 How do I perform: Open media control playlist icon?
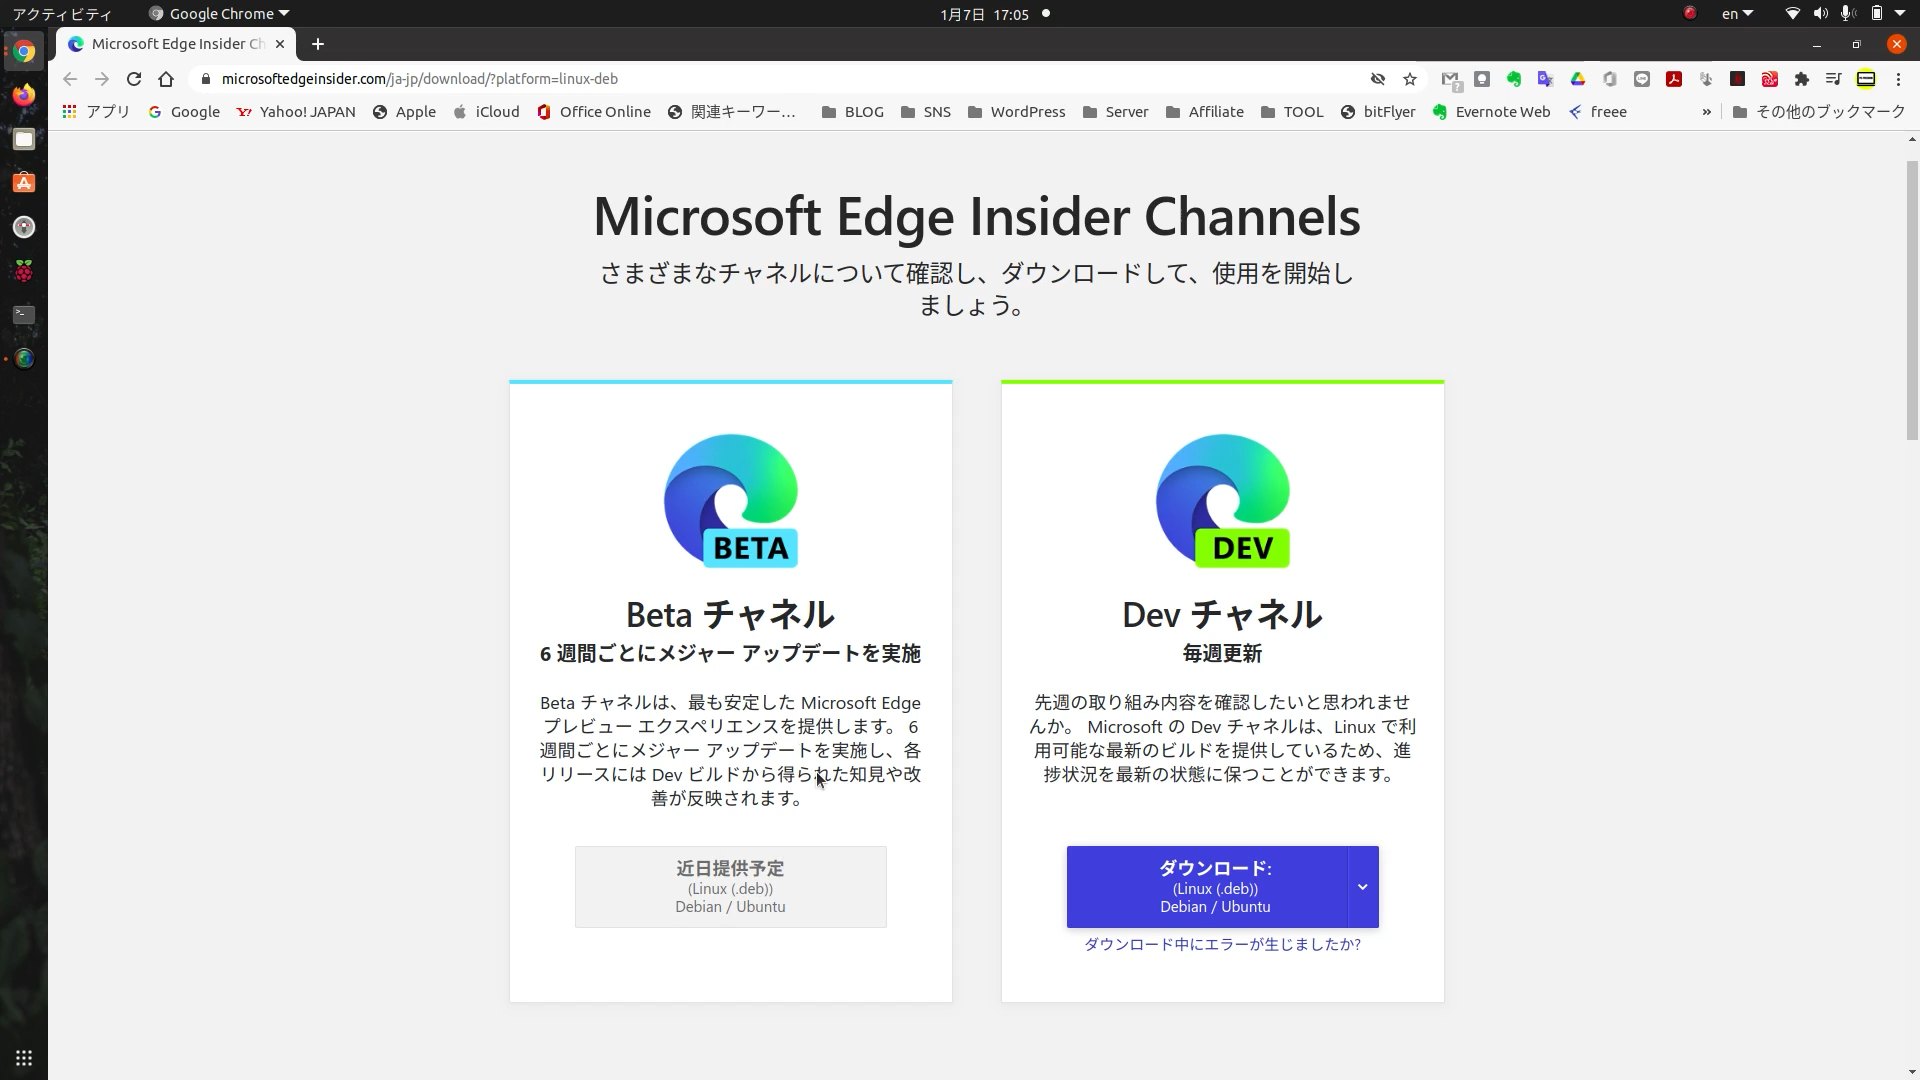1833,79
